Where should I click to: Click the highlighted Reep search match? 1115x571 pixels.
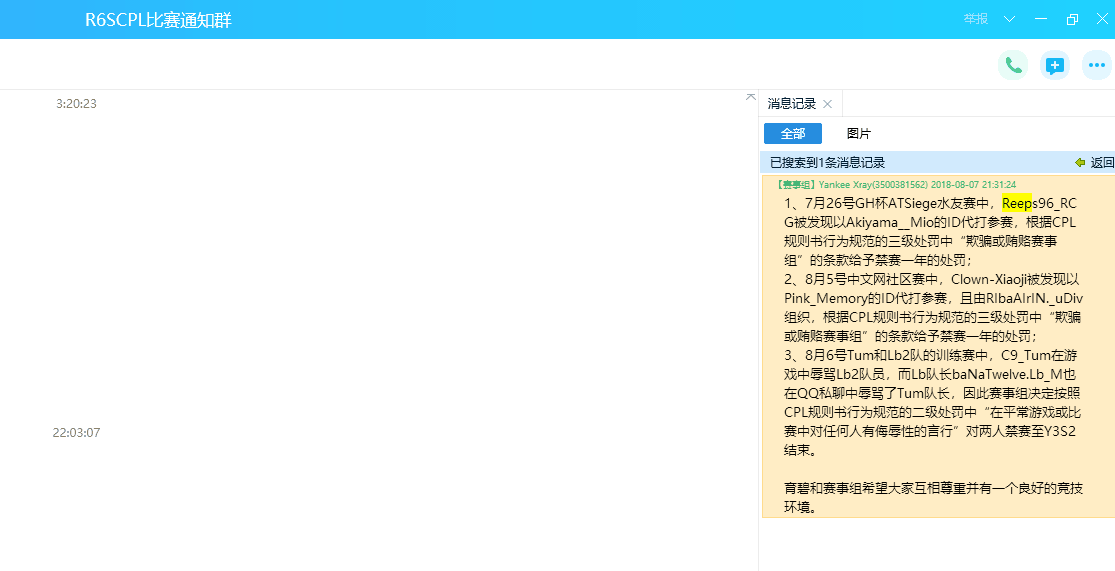coord(1017,203)
